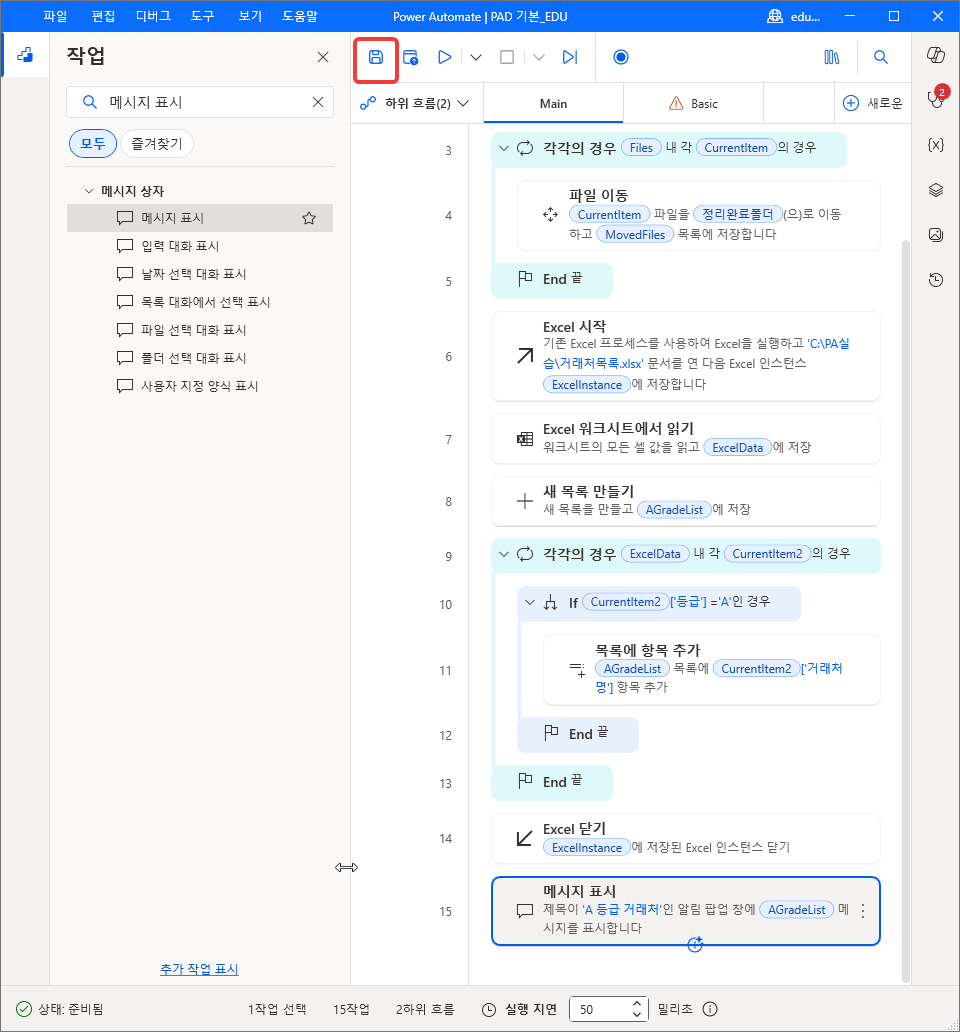Screen dimensions: 960x1032
Task: Click the Save As icon next to Save
Action: 411,57
